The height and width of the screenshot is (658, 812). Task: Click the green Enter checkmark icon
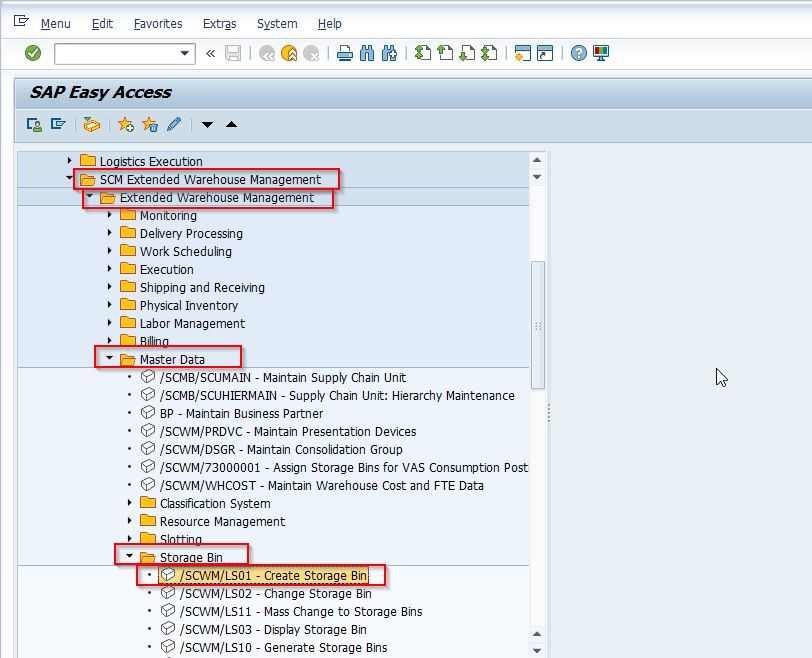tap(33, 53)
